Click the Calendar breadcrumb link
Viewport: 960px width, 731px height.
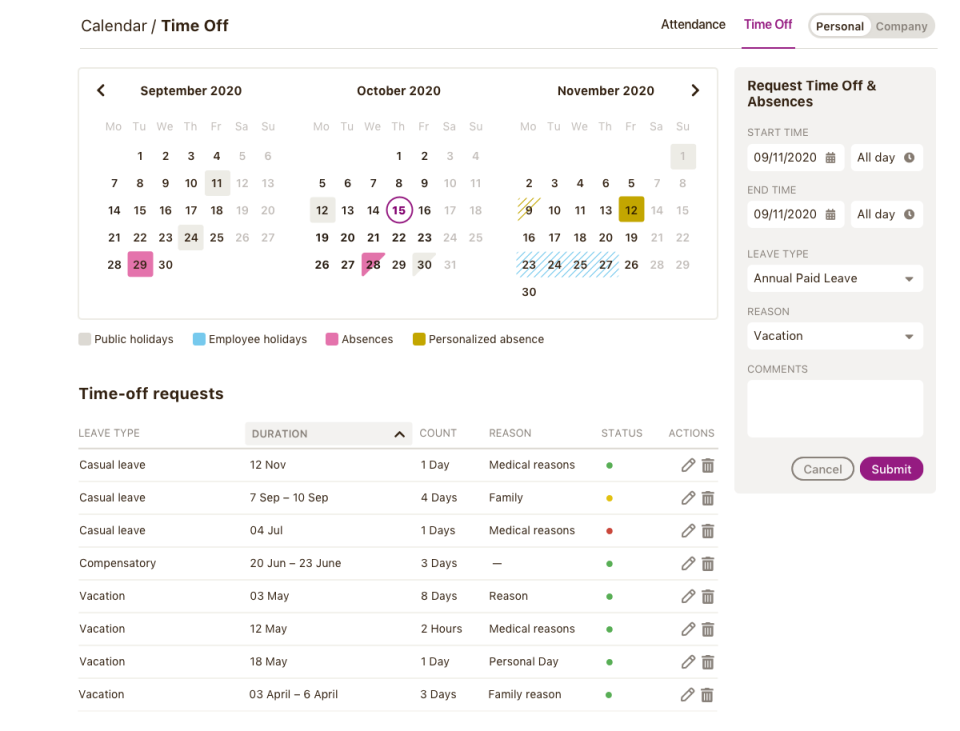(x=114, y=26)
